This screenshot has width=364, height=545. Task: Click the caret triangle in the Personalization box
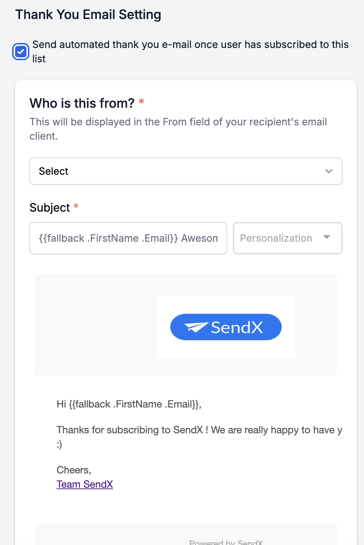(x=326, y=237)
